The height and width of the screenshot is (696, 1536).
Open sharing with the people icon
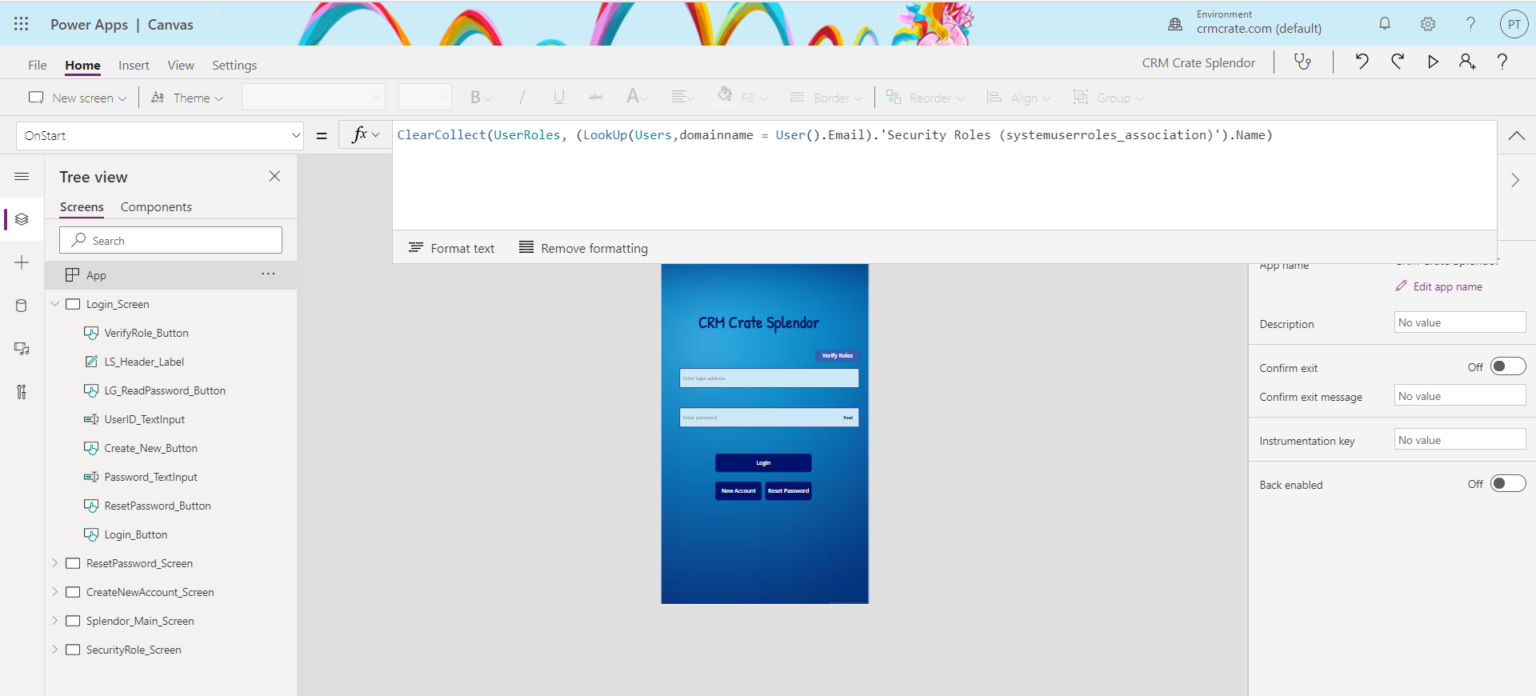(x=1467, y=61)
